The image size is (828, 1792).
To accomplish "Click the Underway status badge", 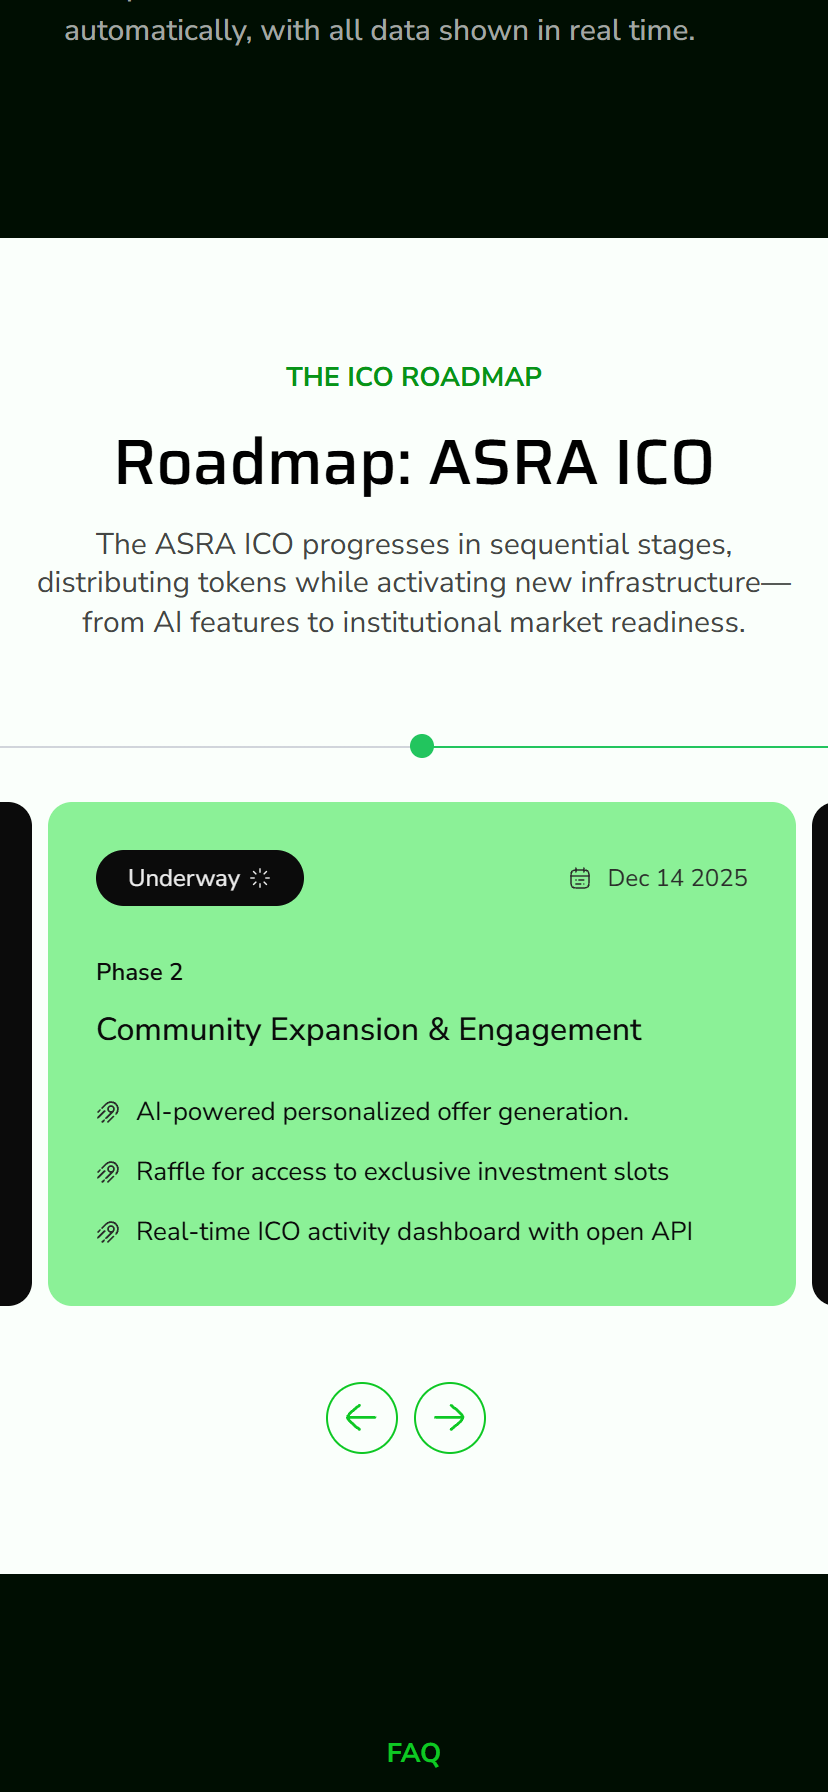I will coord(199,878).
